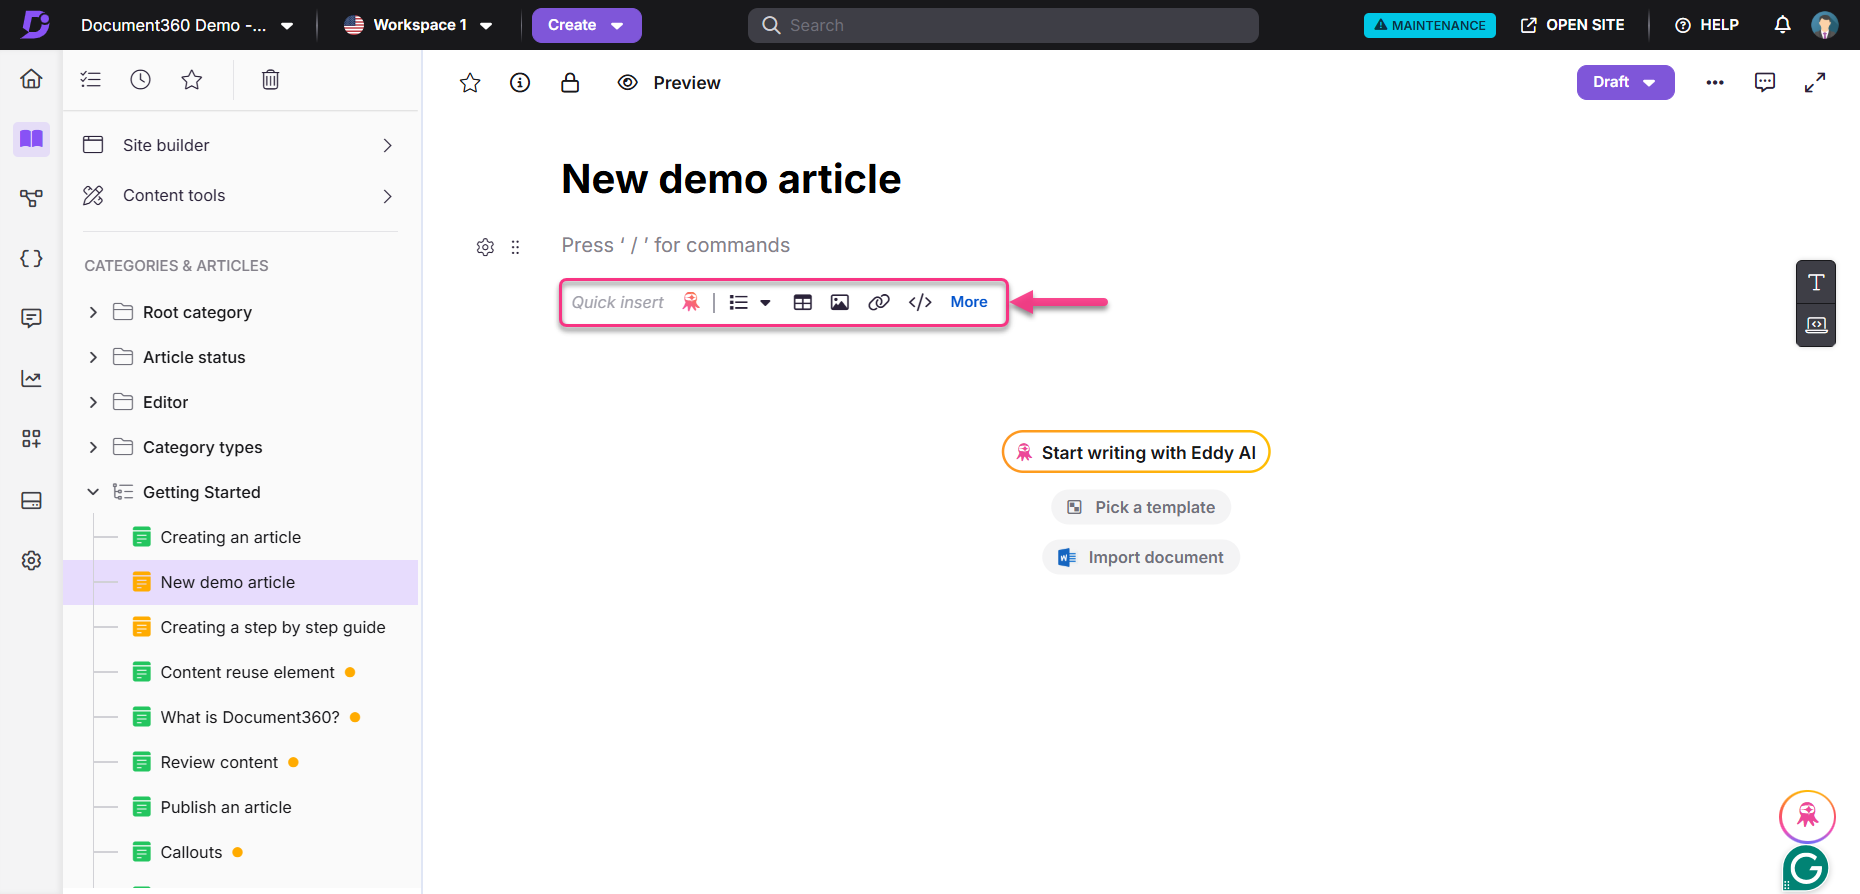
Task: Insert a code block from Quick insert
Action: pos(920,302)
